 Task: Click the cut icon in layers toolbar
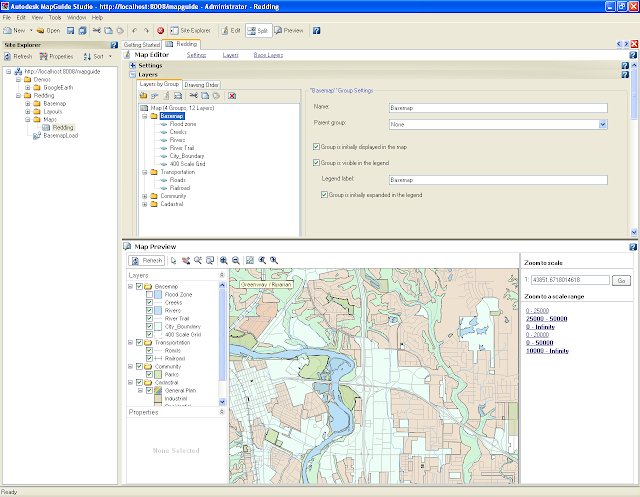coord(193,96)
